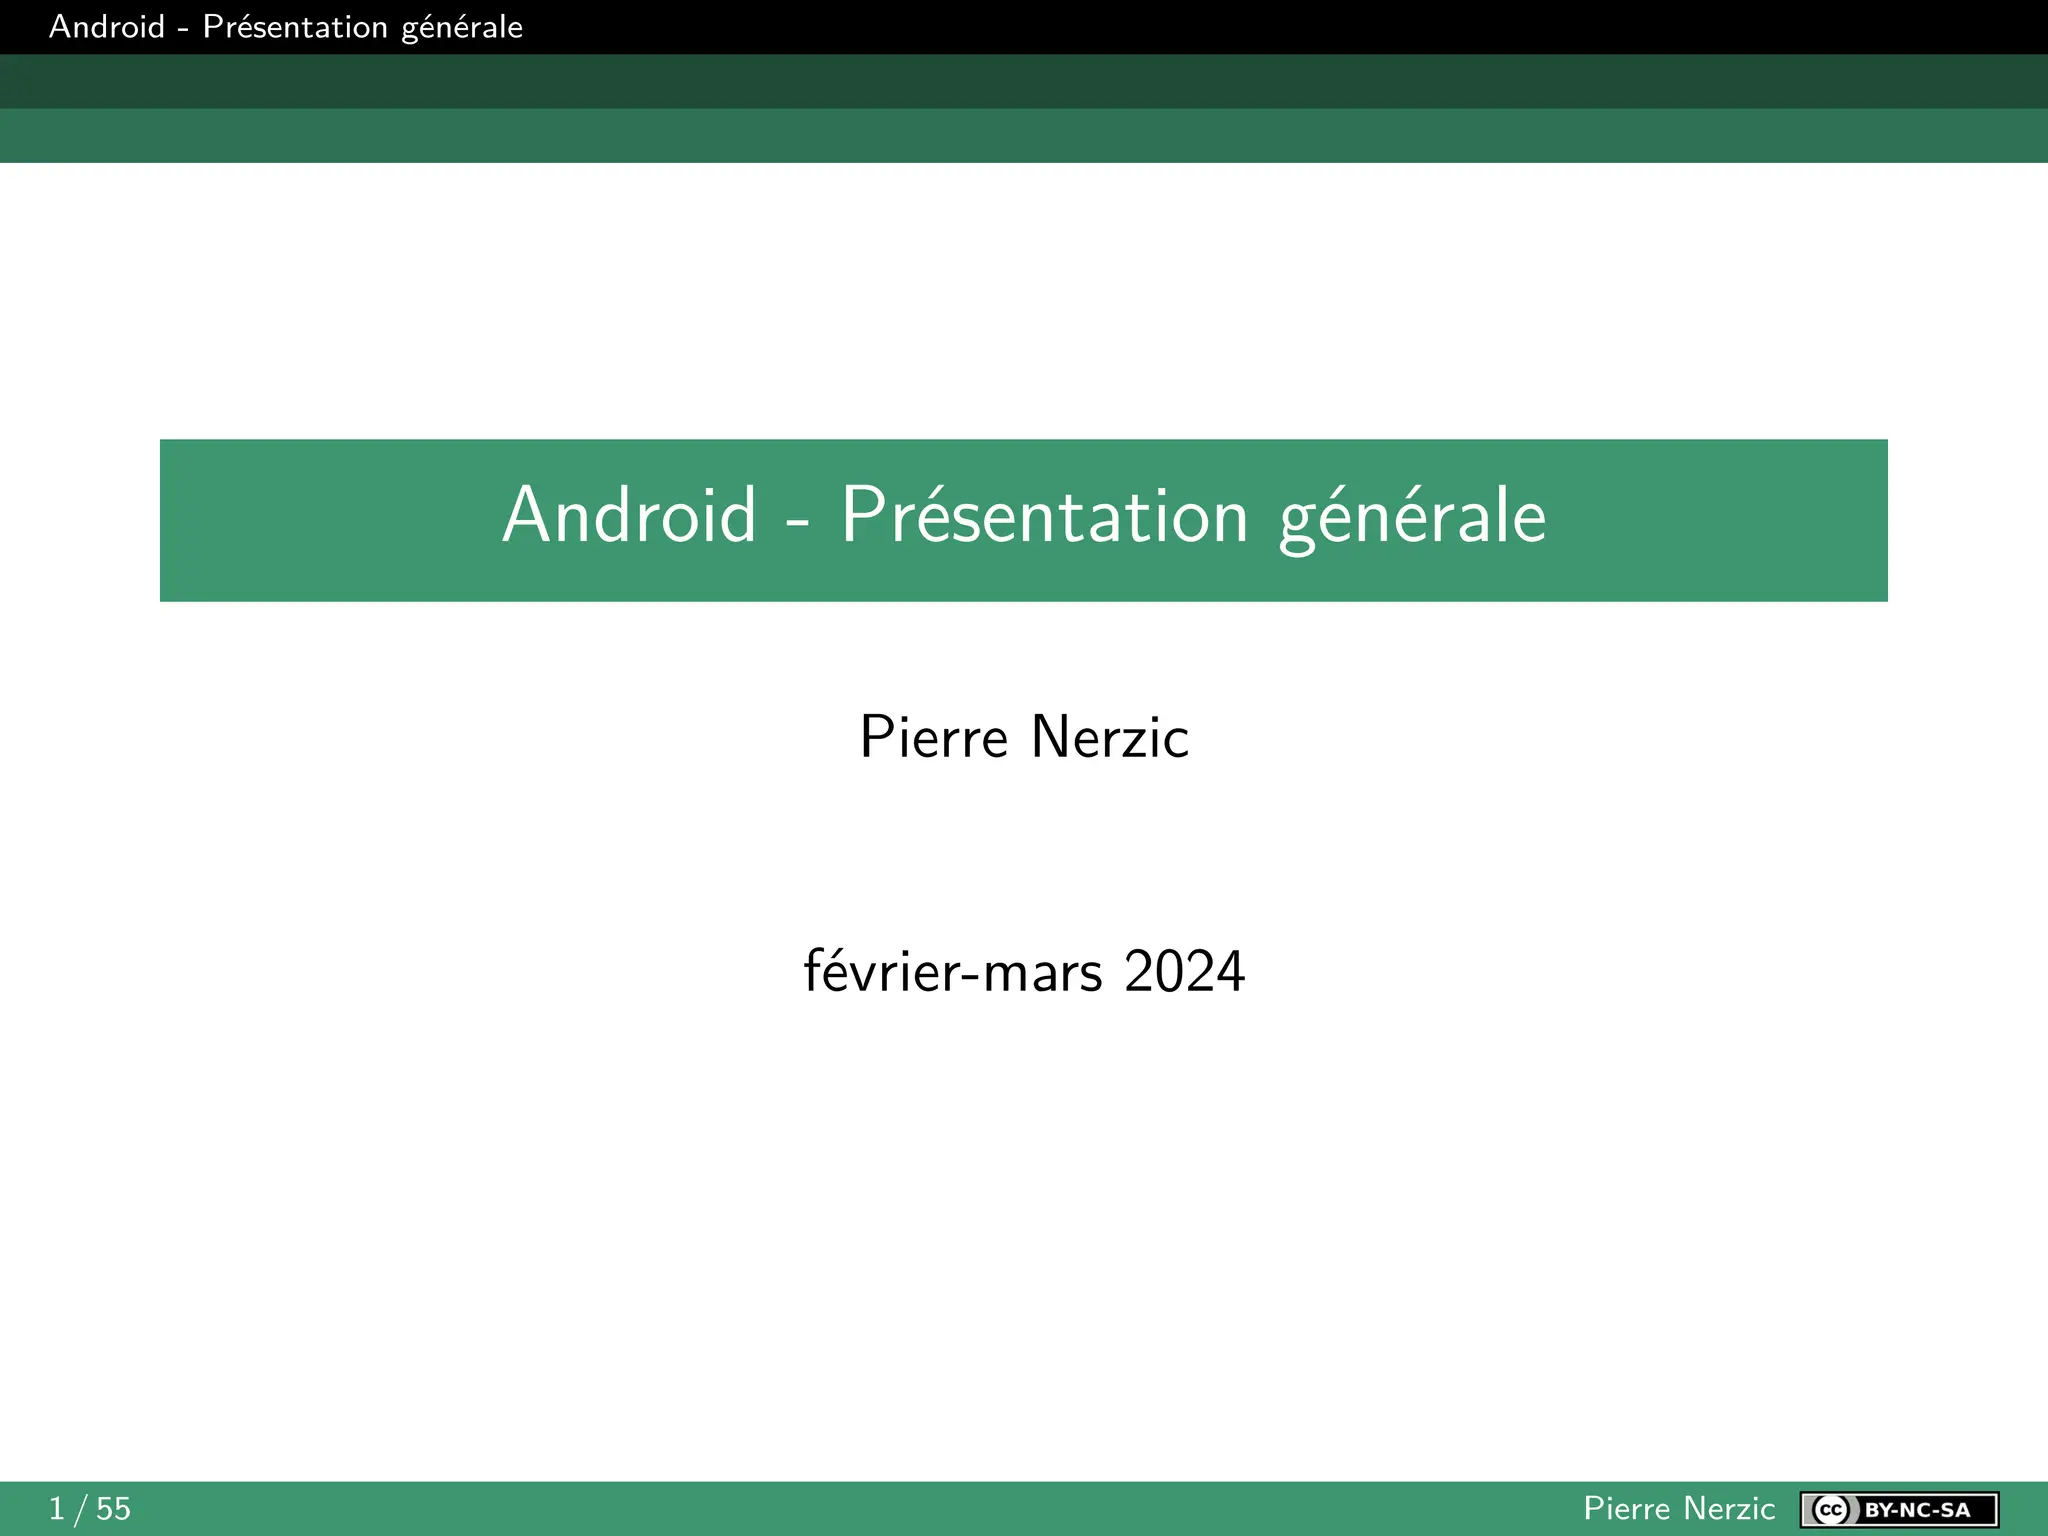Click the word Présentation in the large title
The height and width of the screenshot is (1536, 2048).
(1044, 516)
